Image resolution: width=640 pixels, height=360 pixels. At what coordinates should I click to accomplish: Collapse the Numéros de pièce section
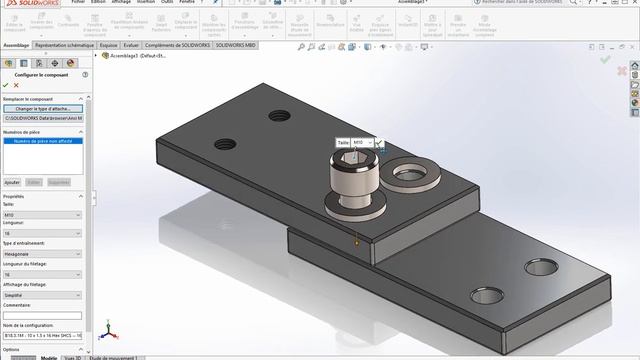[80, 132]
